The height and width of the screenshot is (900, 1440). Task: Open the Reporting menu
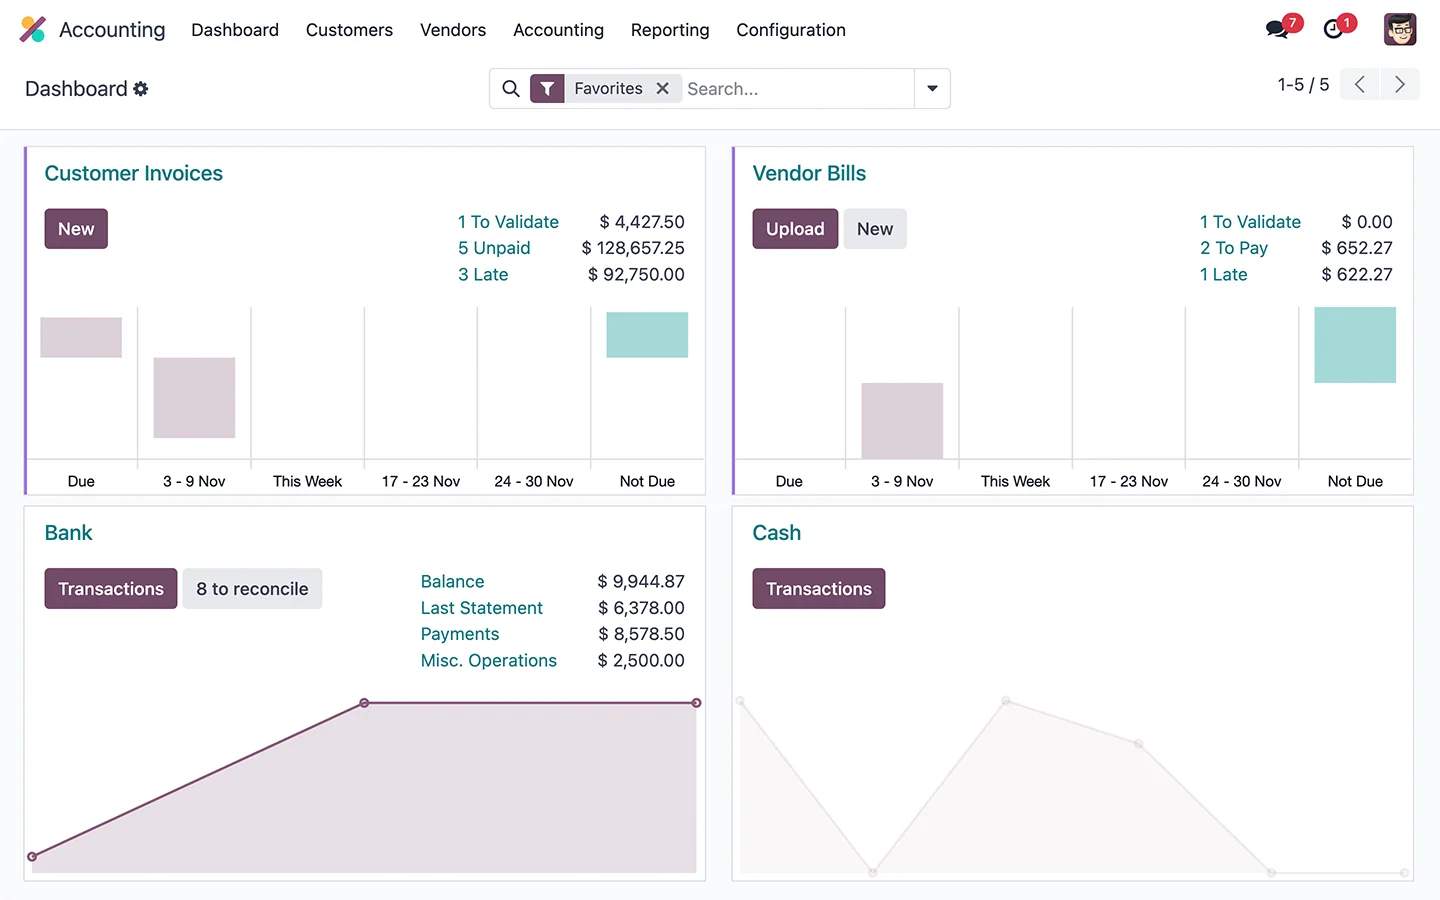point(670,30)
